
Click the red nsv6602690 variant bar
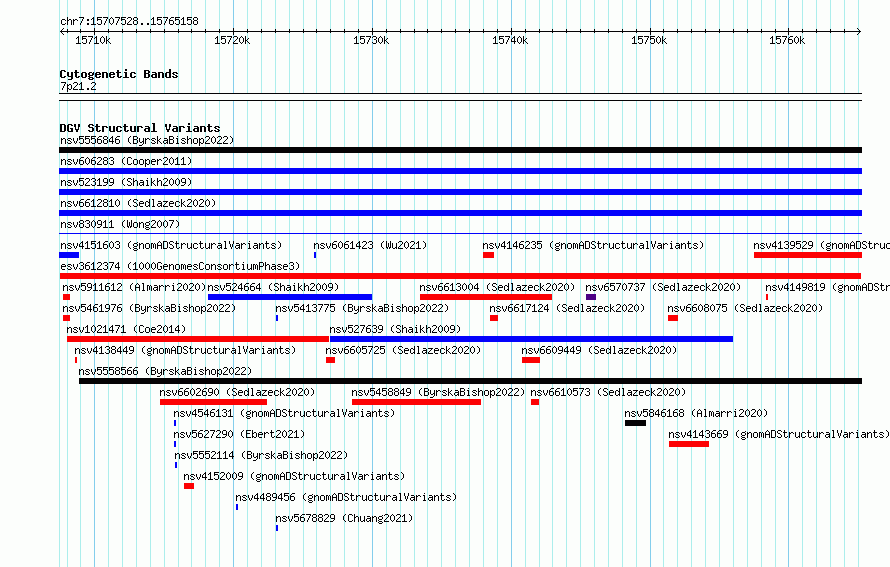pos(213,402)
